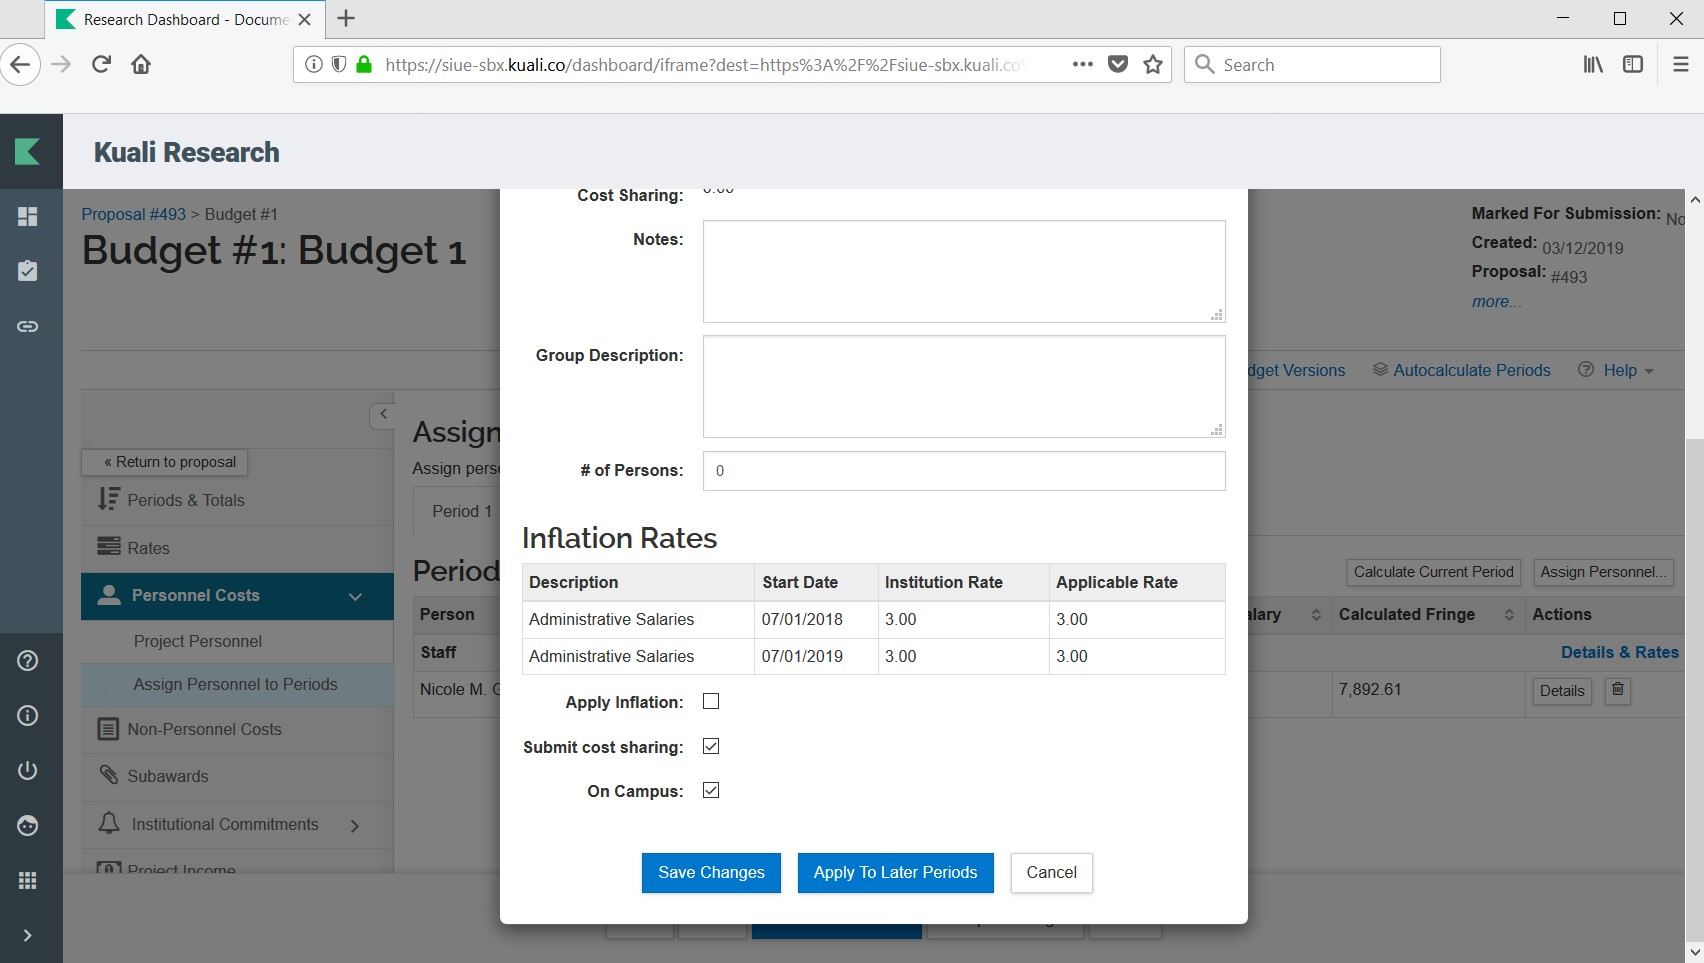Image resolution: width=1704 pixels, height=963 pixels.
Task: Open the question mark help sidebar icon
Action: pyautogui.click(x=28, y=660)
